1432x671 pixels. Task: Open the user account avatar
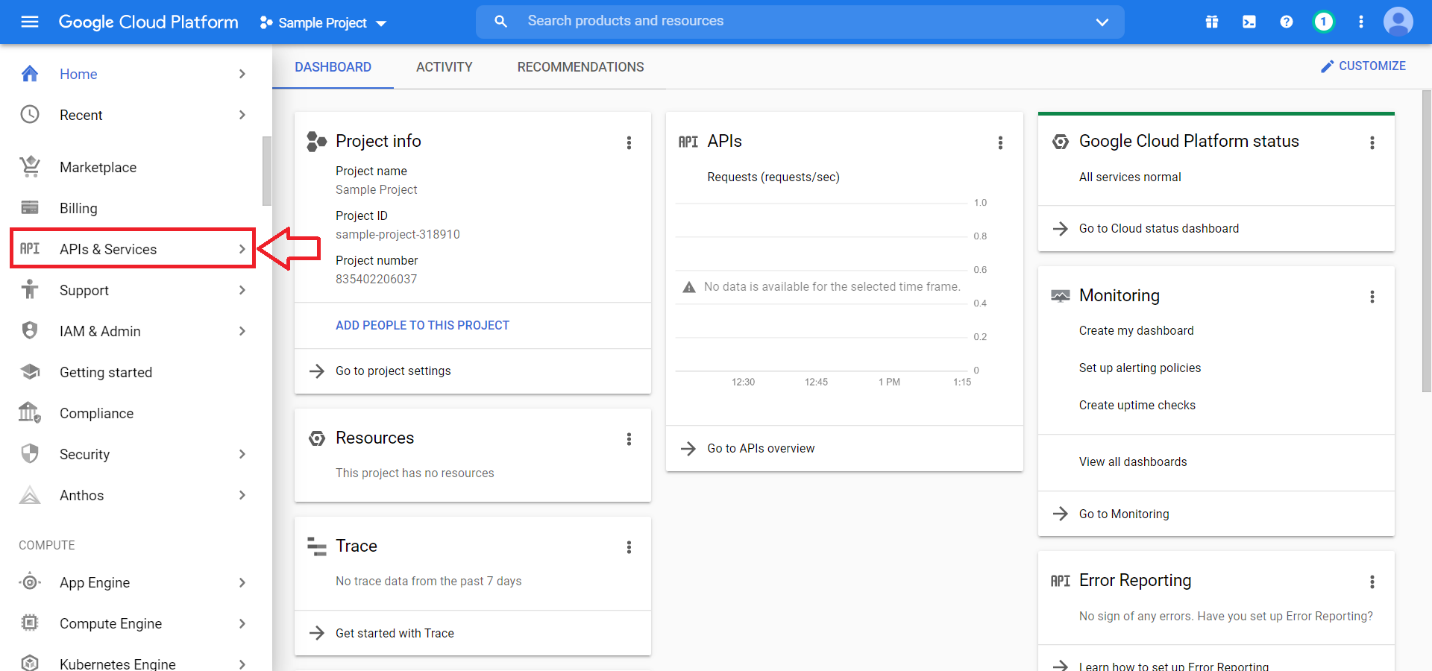[x=1398, y=21]
